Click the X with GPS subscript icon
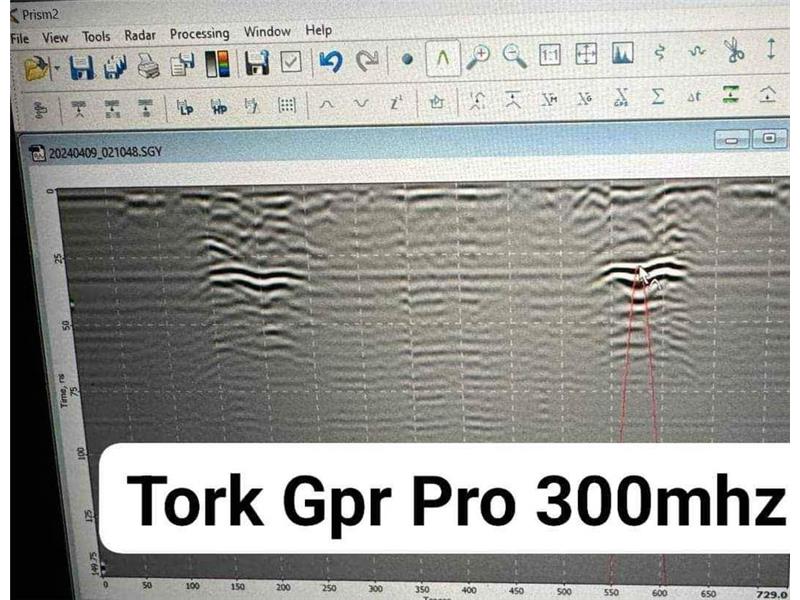Viewport: 800px width, 600px height. 621,97
